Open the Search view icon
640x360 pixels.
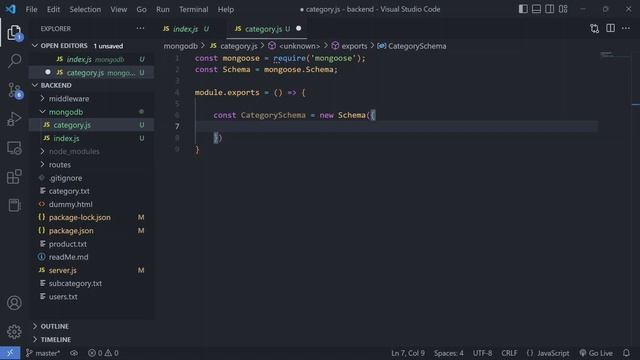coord(14,61)
